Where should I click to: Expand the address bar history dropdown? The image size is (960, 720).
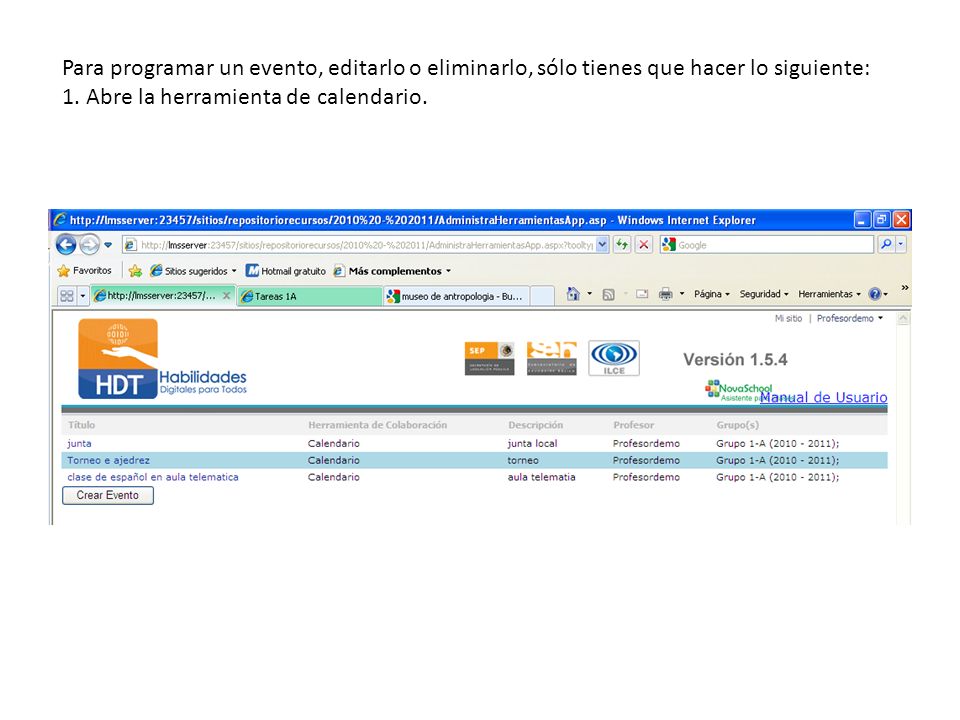(x=602, y=245)
